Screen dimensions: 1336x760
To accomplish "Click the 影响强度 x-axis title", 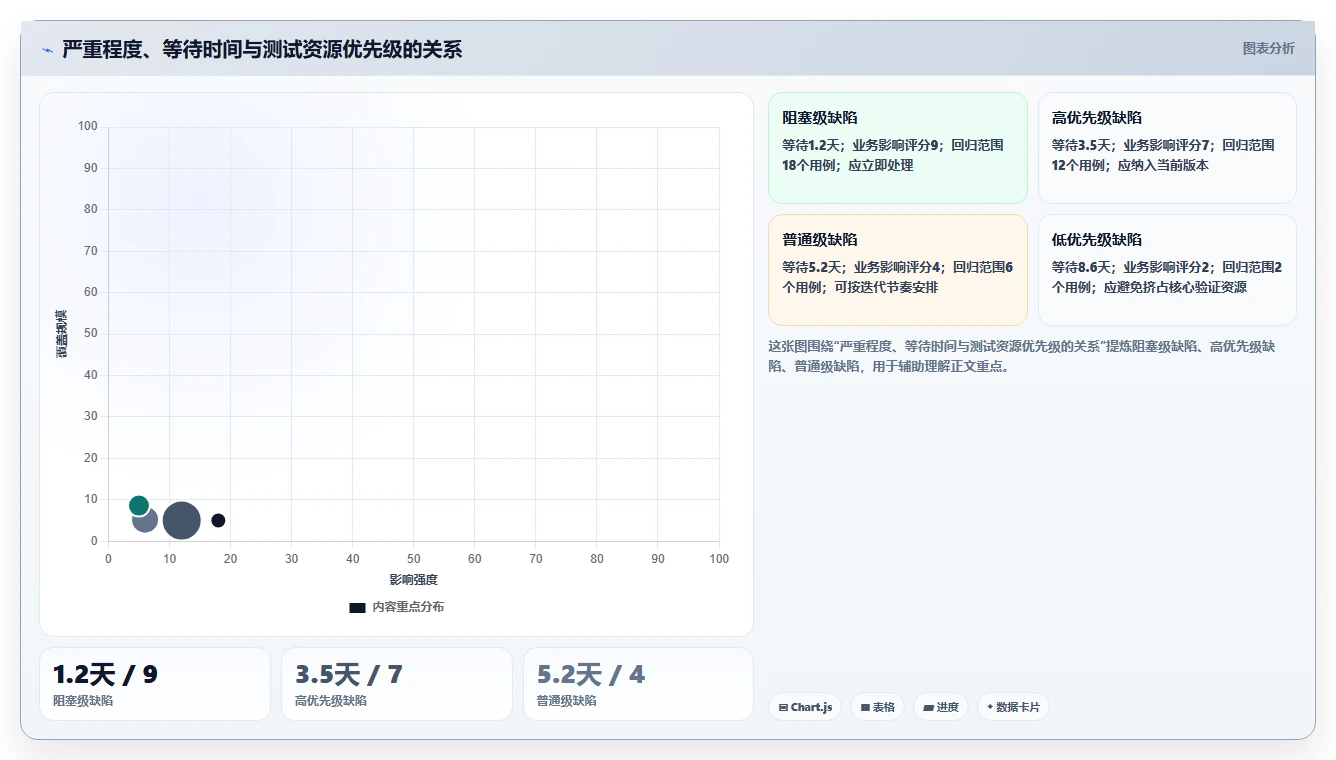I will pyautogui.click(x=413, y=580).
